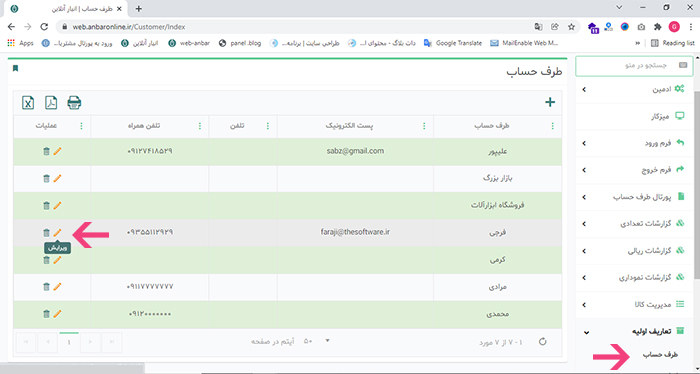
Task: Open Reading list
Action: click(x=673, y=43)
